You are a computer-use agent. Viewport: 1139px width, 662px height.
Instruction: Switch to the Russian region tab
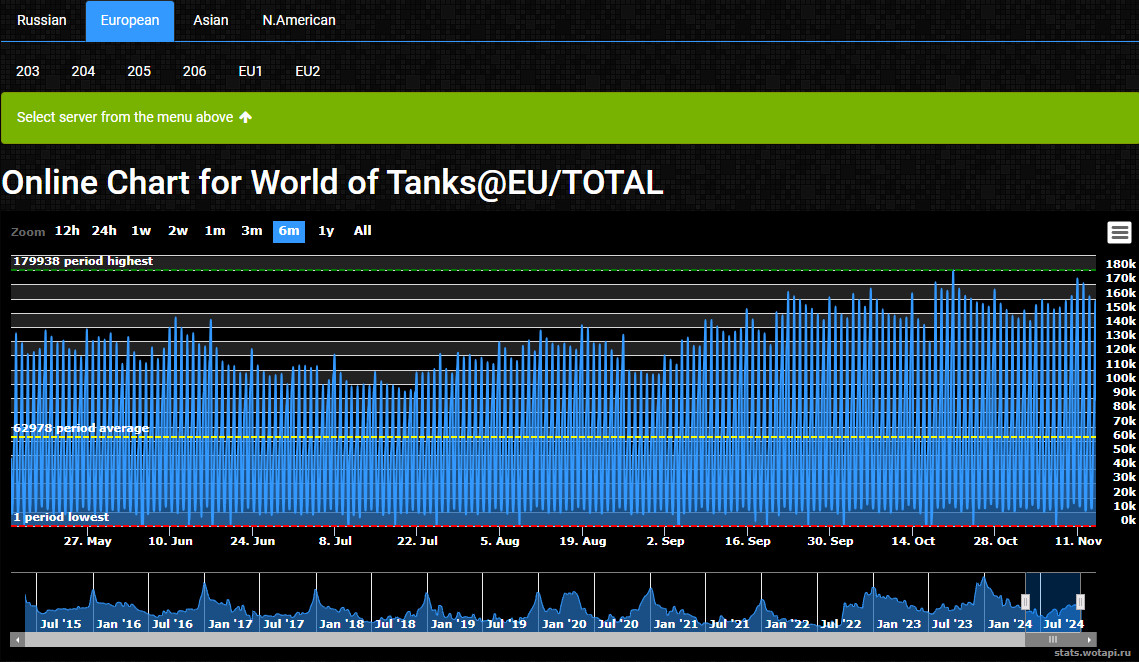(x=42, y=20)
